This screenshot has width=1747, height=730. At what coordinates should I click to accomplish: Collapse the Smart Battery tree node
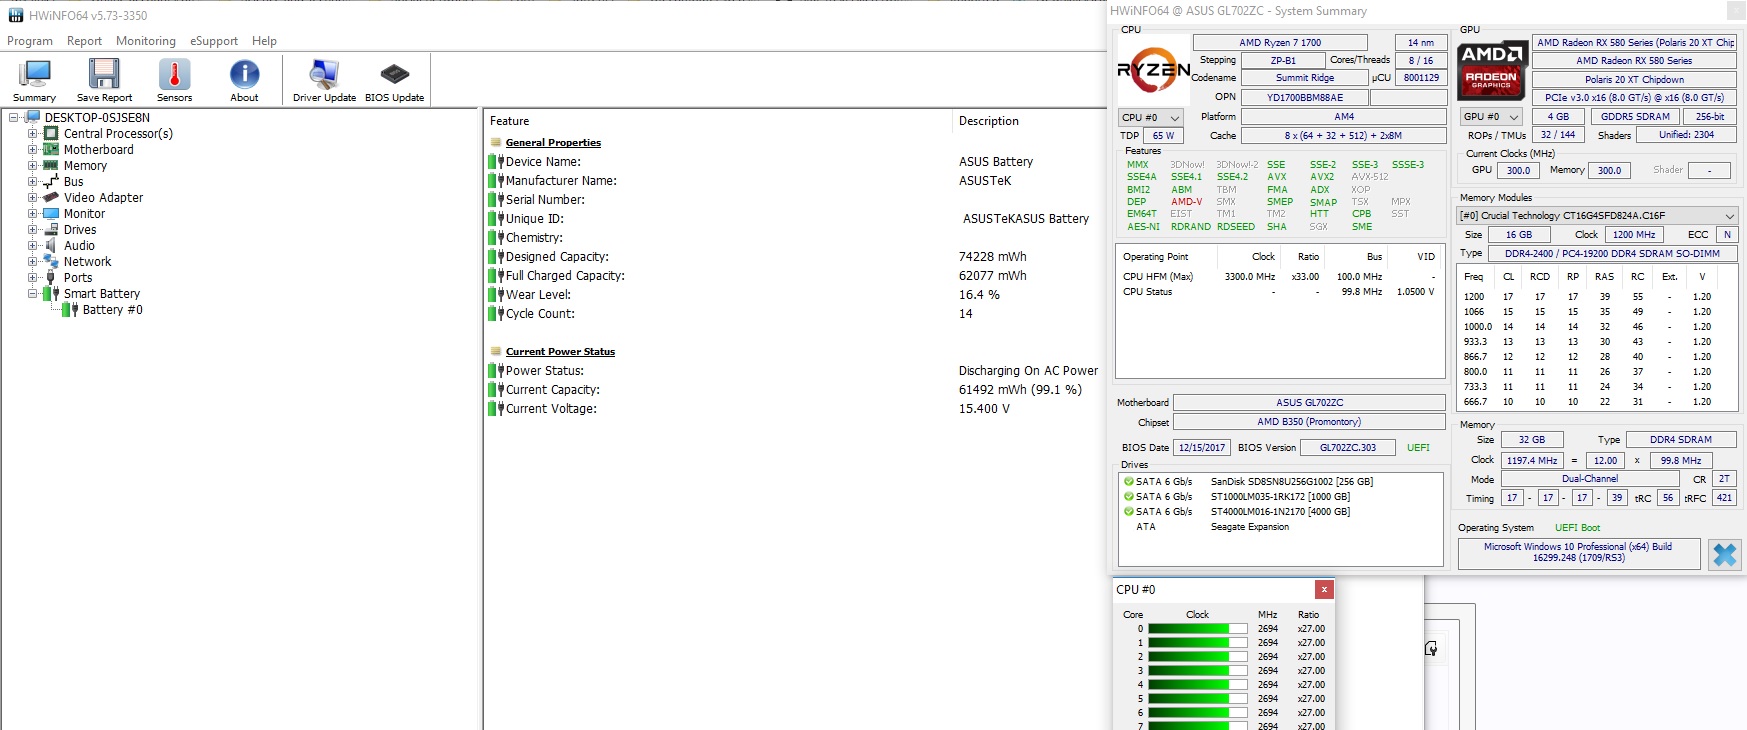(x=32, y=293)
